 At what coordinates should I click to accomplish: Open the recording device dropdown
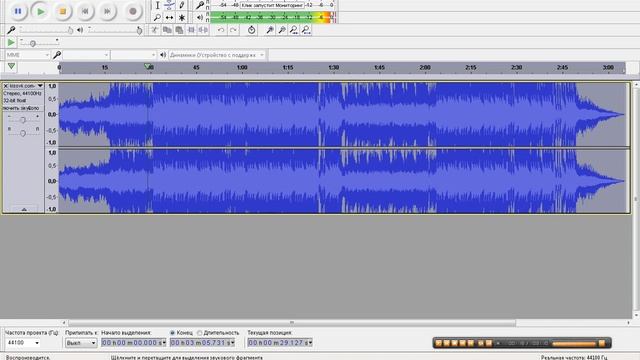86,55
